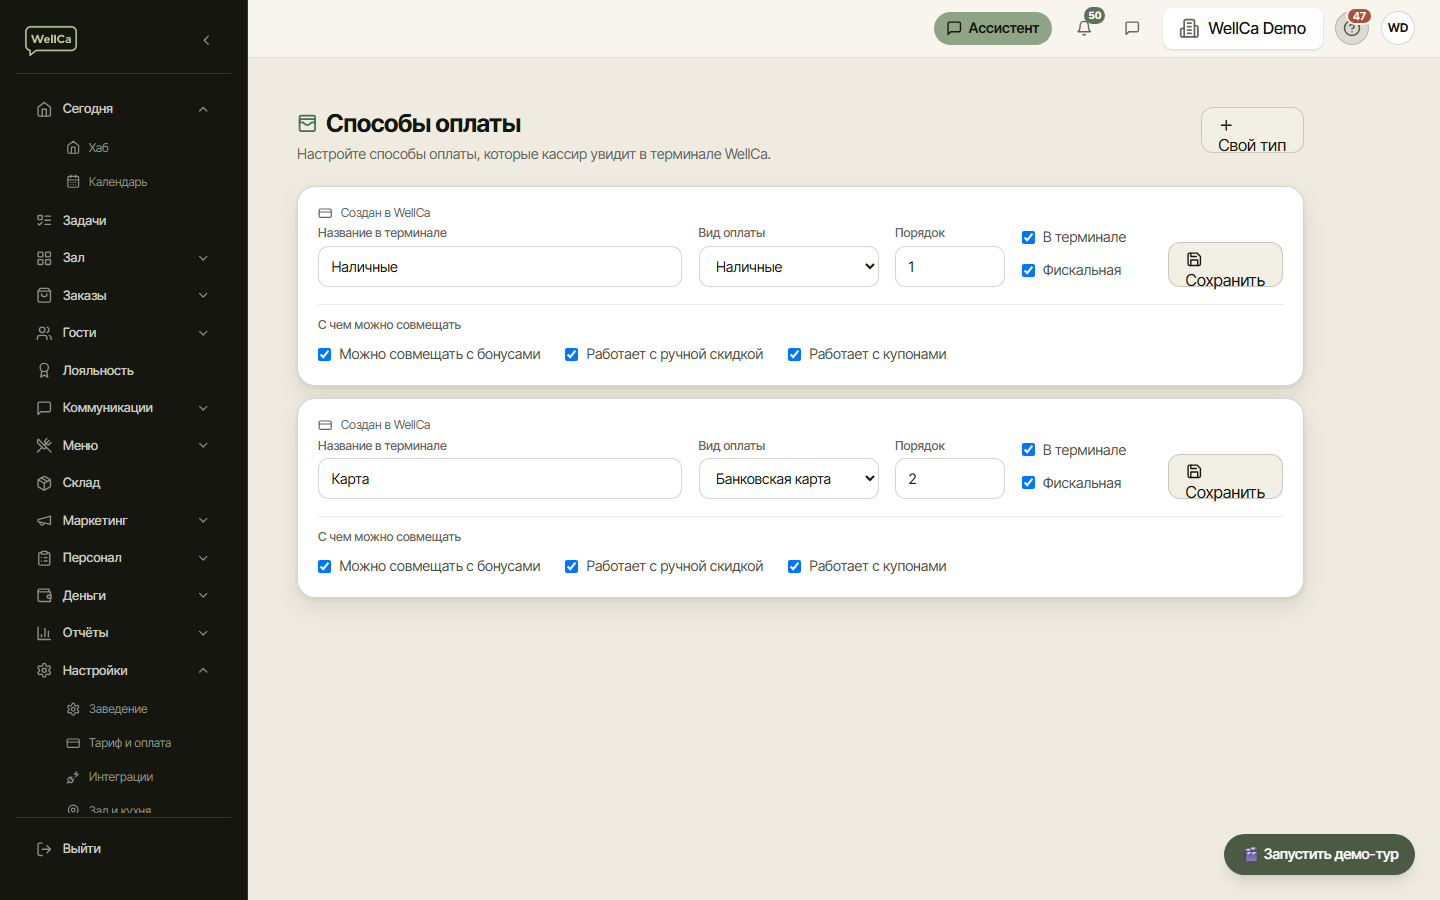
Task: Open Вид оплаты dropdown showing Банковская карта
Action: (789, 479)
